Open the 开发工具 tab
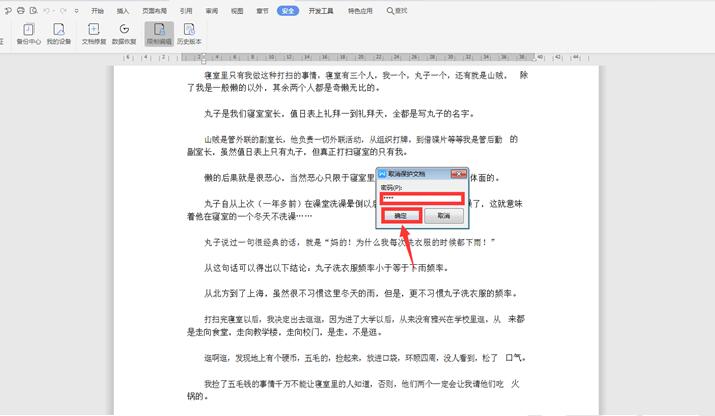Viewport: 715px width, 416px height. (x=322, y=10)
